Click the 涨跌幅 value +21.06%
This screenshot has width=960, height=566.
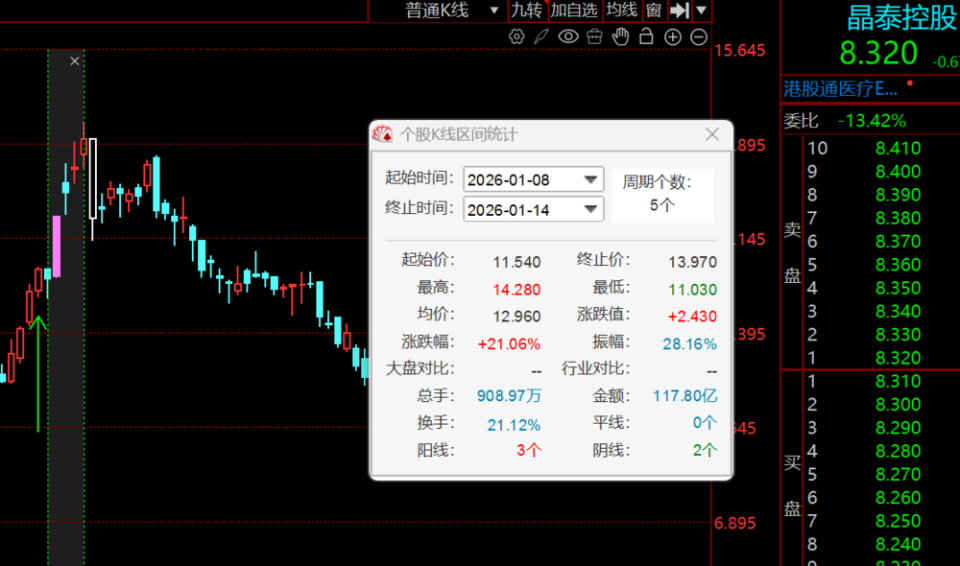(x=509, y=344)
